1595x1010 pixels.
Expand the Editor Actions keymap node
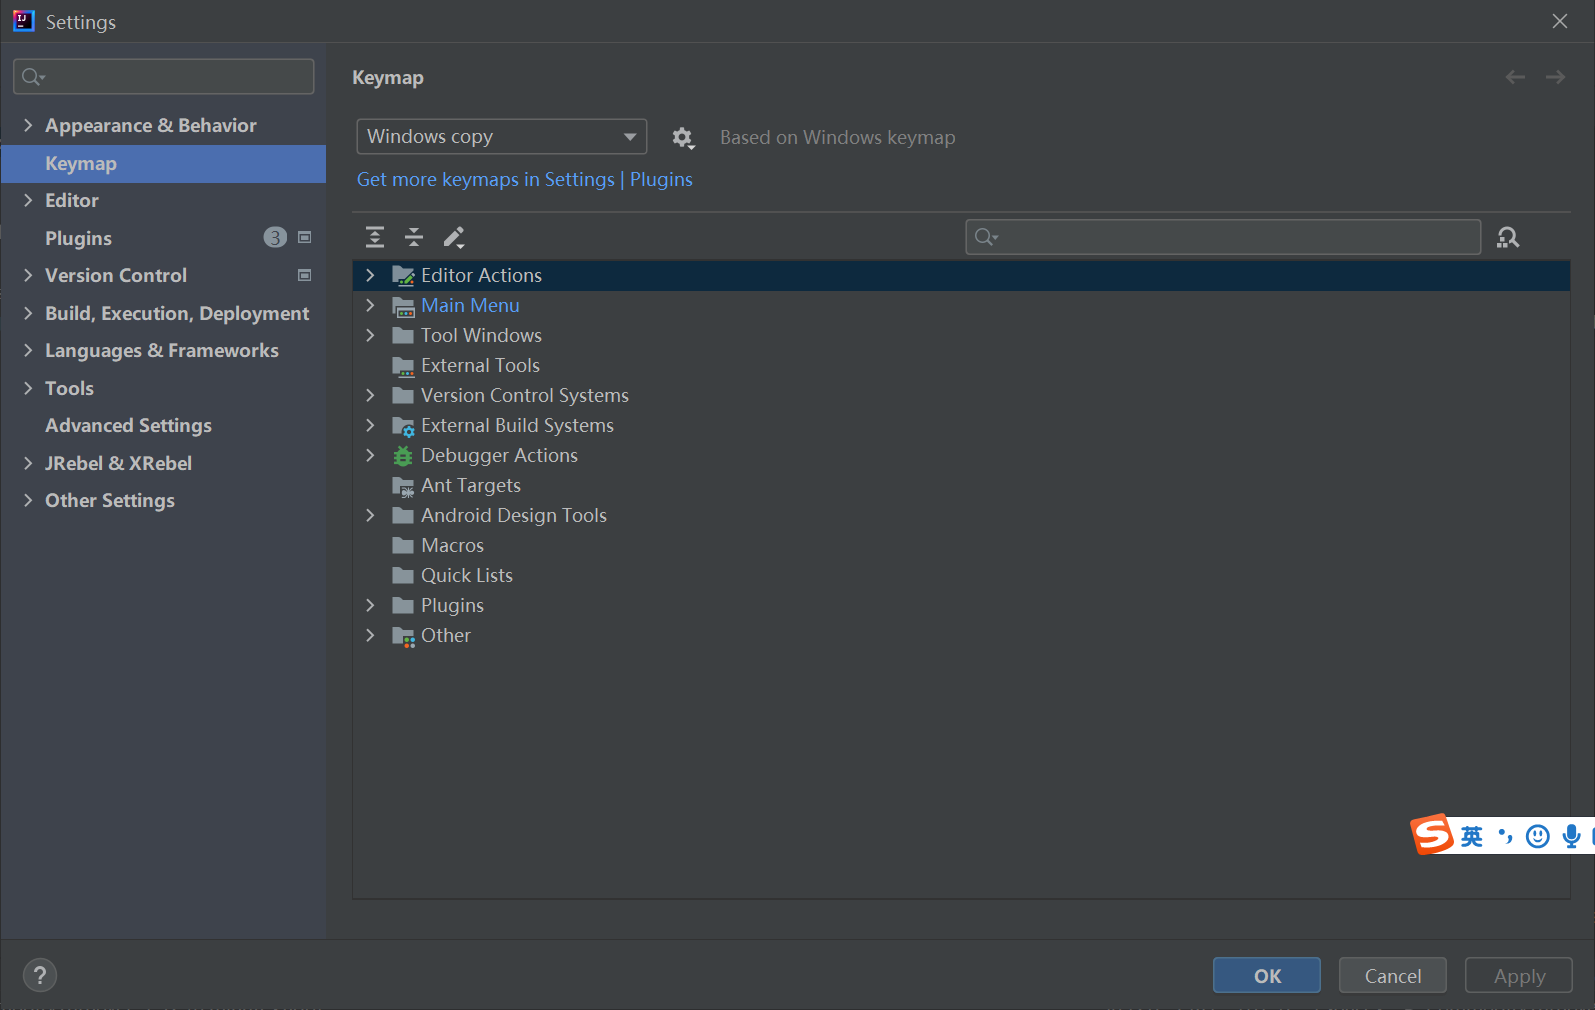tap(370, 275)
